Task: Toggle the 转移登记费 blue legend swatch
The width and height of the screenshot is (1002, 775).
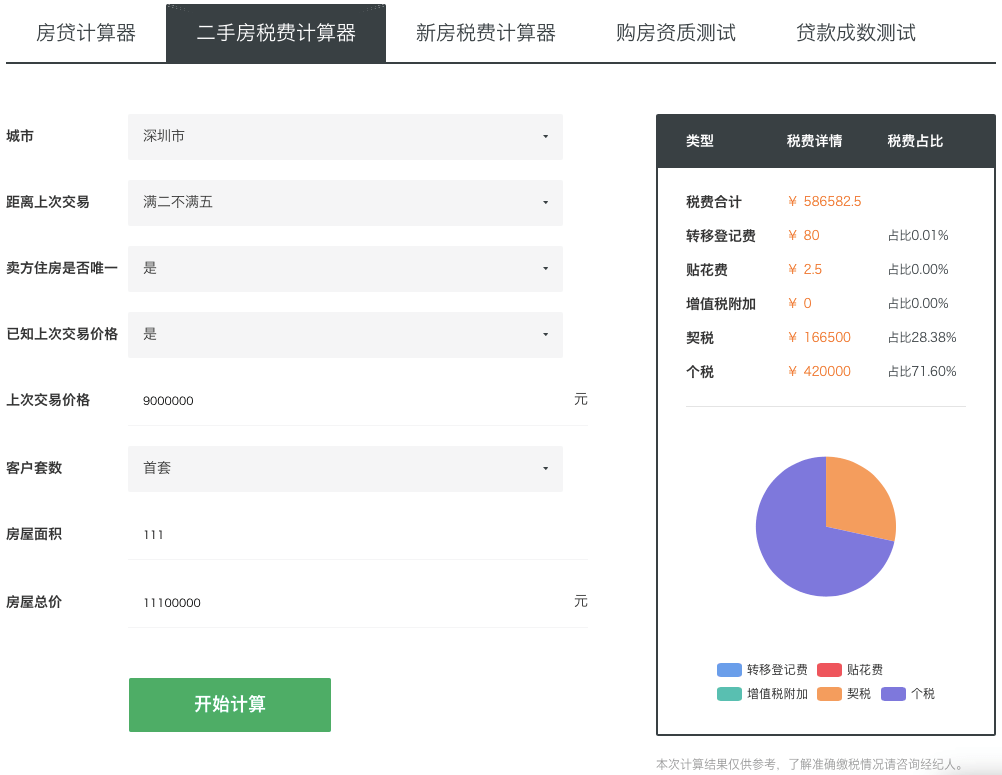Action: click(729, 670)
